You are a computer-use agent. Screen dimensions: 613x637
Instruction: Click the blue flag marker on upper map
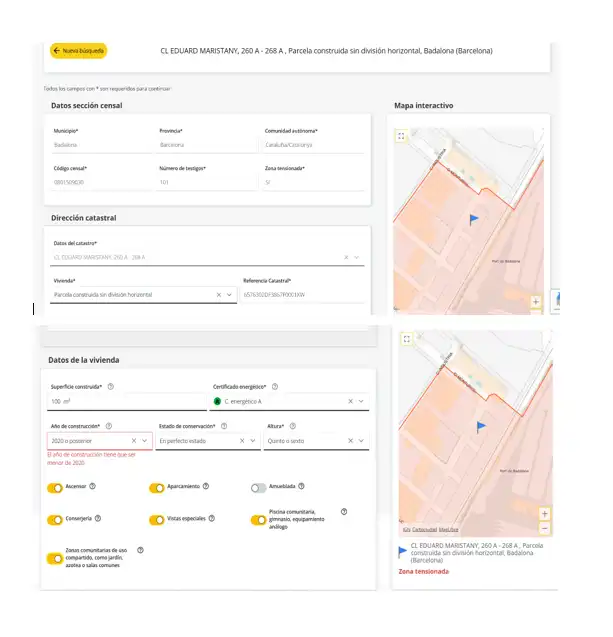474,219
